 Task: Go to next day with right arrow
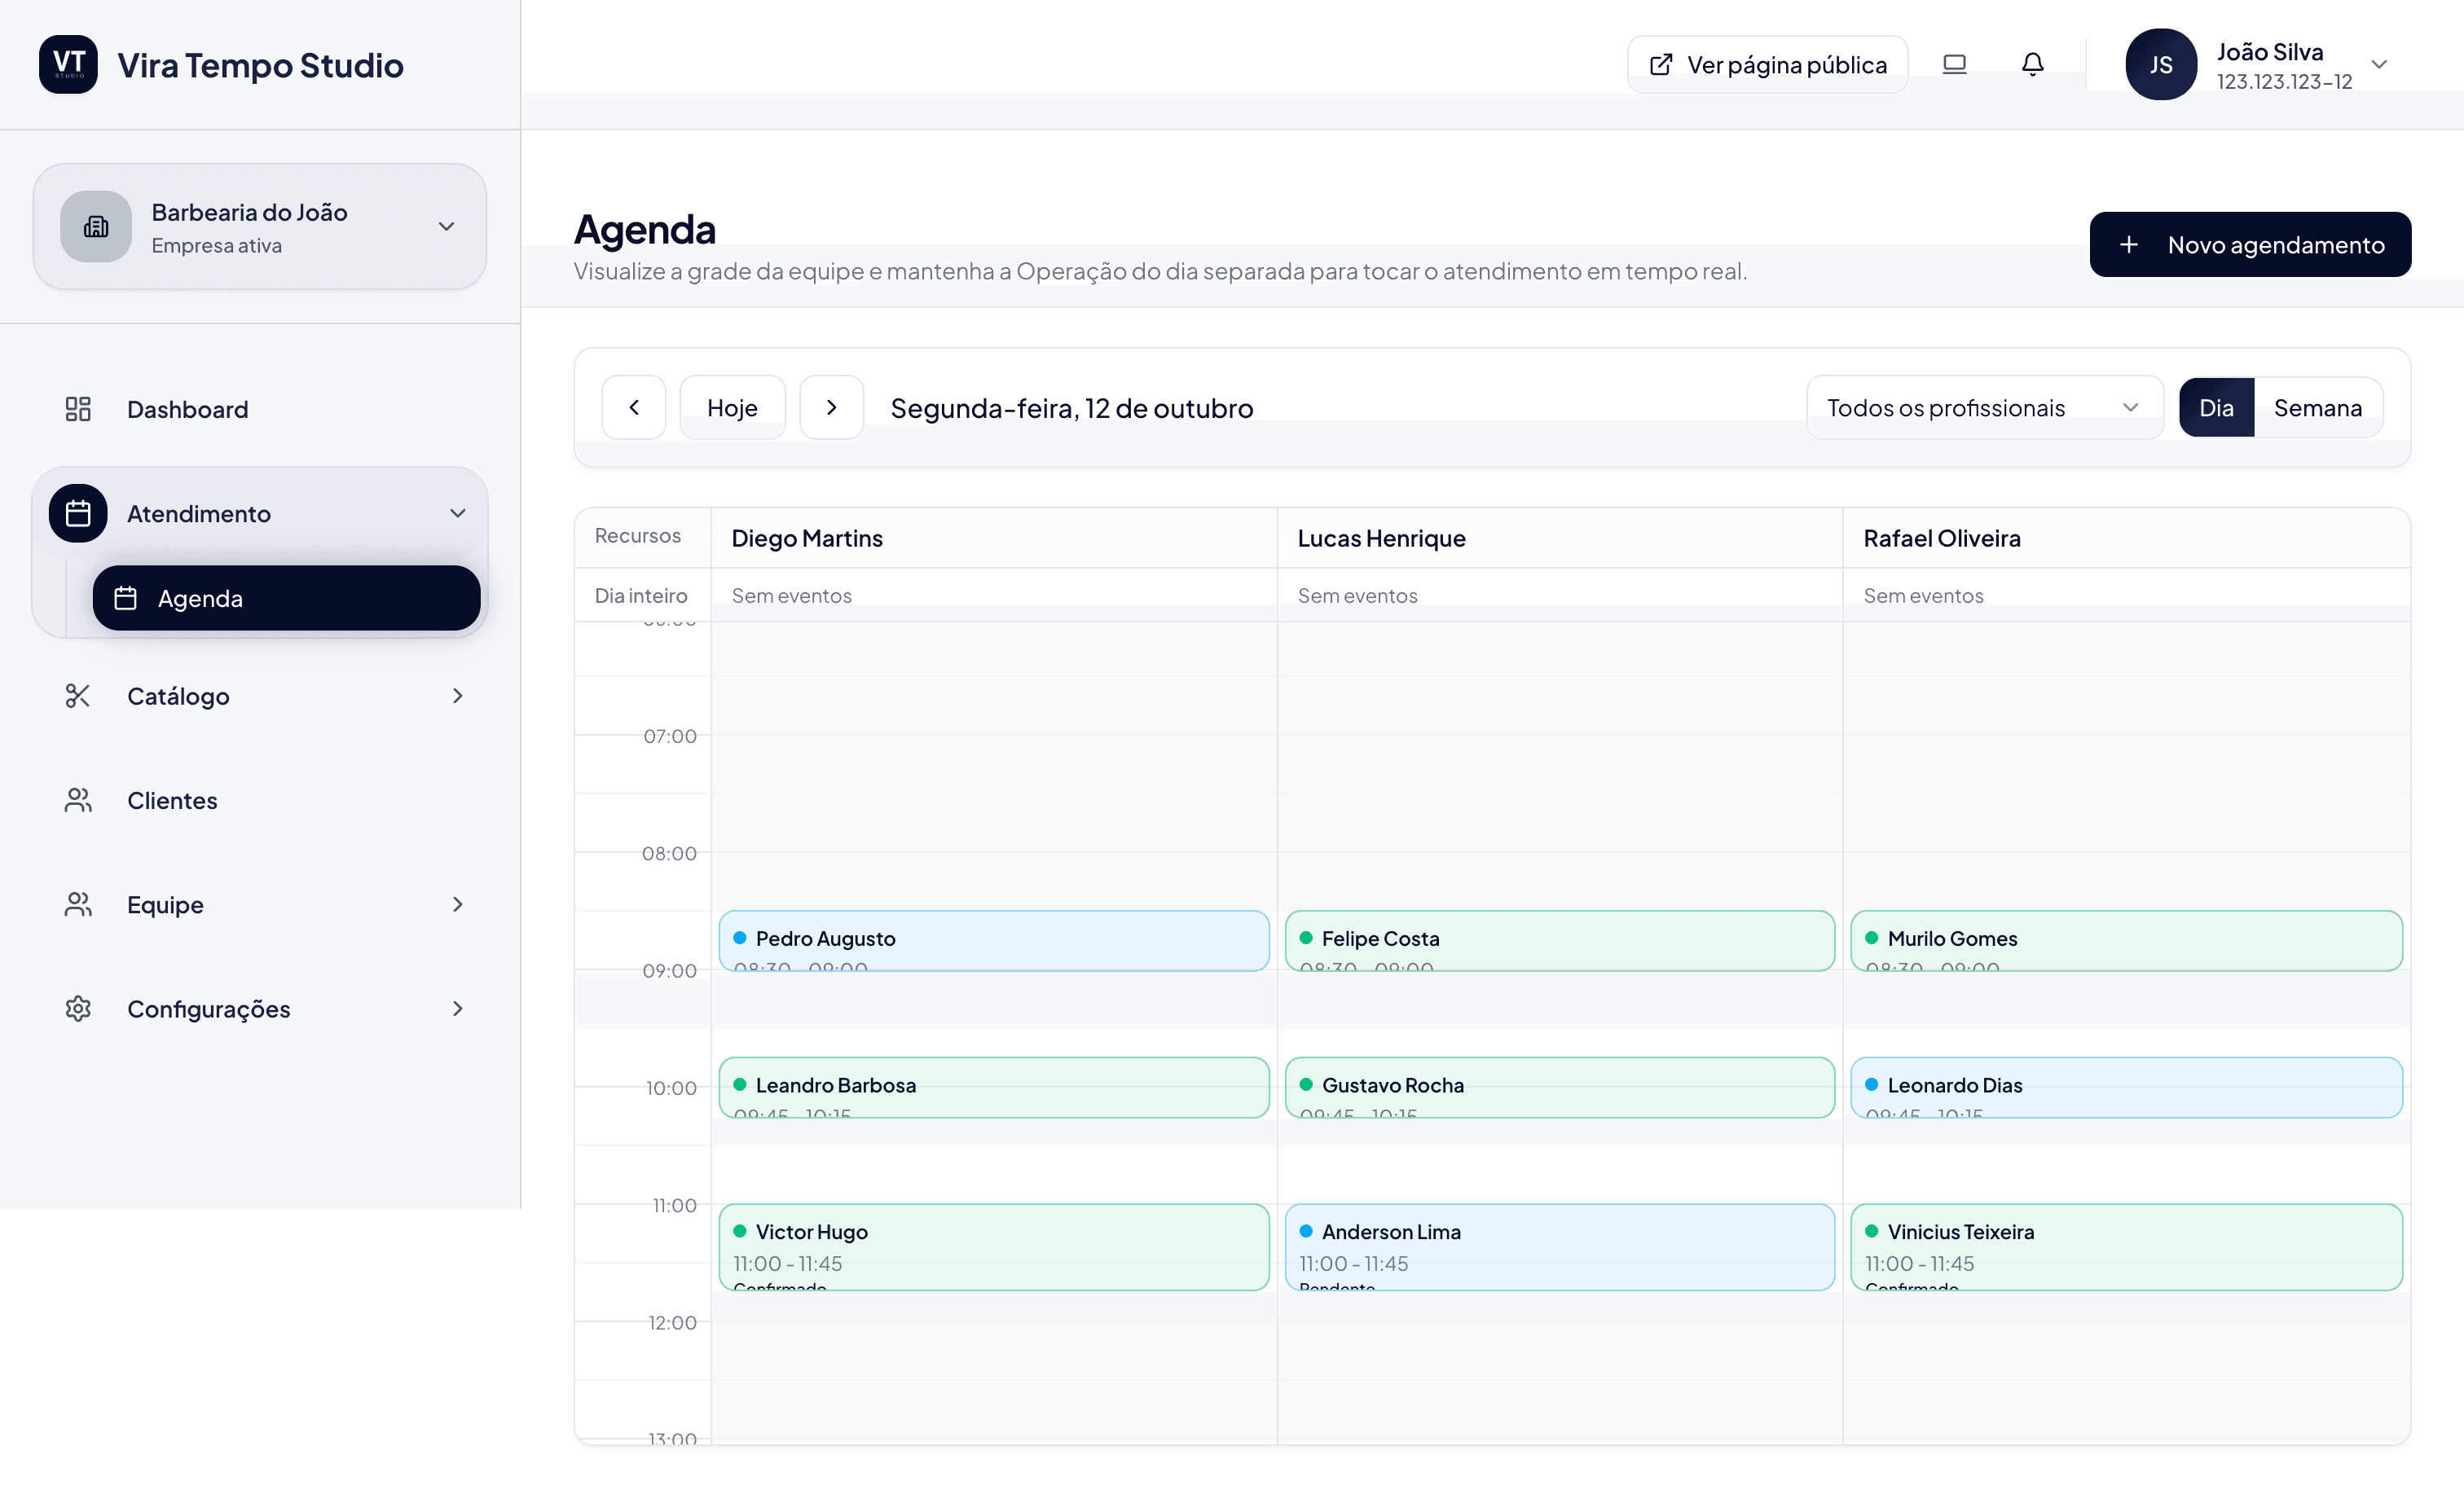pyautogui.click(x=831, y=407)
